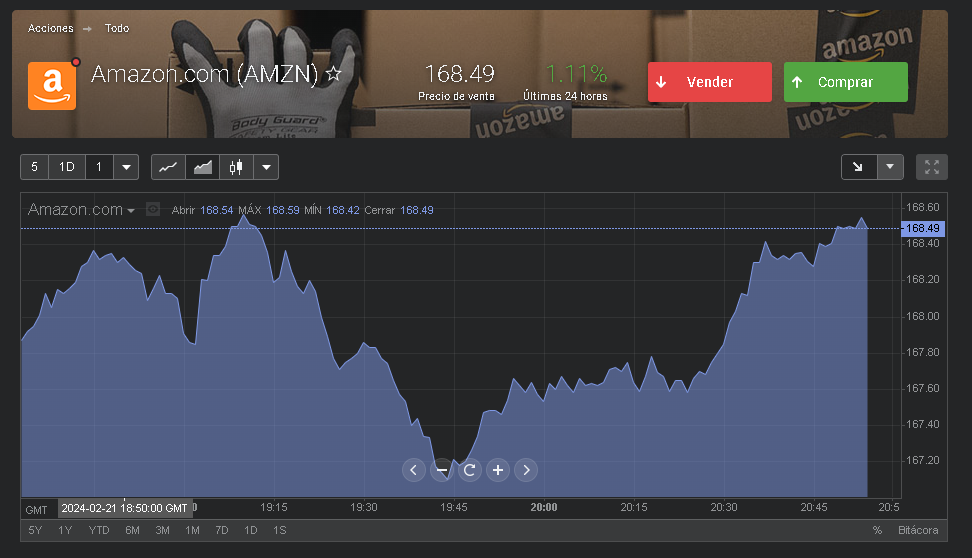Click the Amazon.com (AMZN) title
The width and height of the screenshot is (972, 558).
point(205,74)
